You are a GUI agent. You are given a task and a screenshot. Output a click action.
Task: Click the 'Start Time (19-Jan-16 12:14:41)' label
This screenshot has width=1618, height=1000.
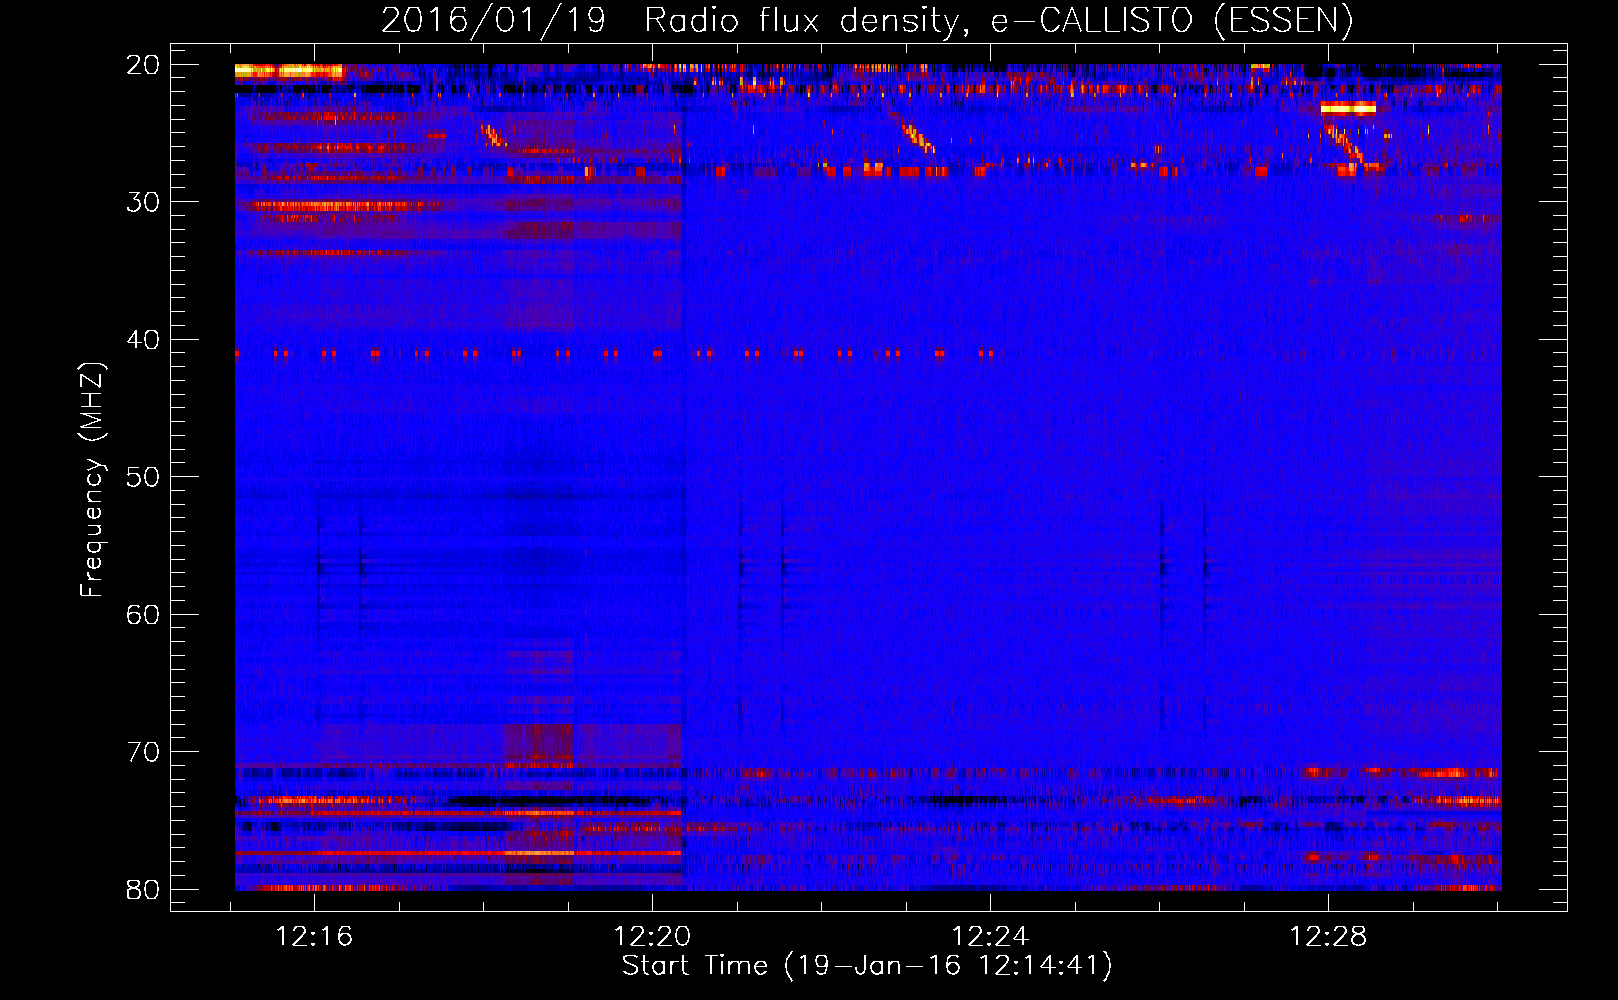tap(867, 966)
